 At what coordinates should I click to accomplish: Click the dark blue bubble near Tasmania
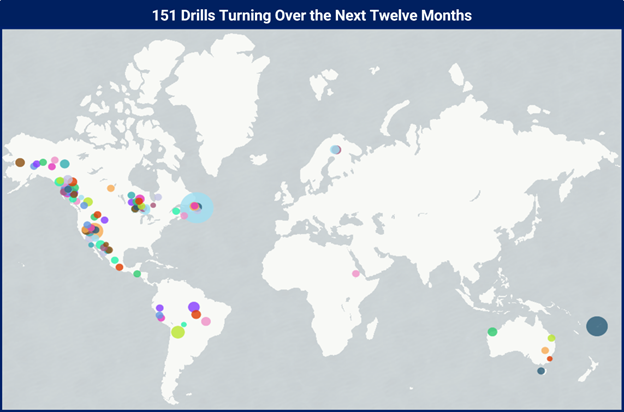click(x=541, y=371)
